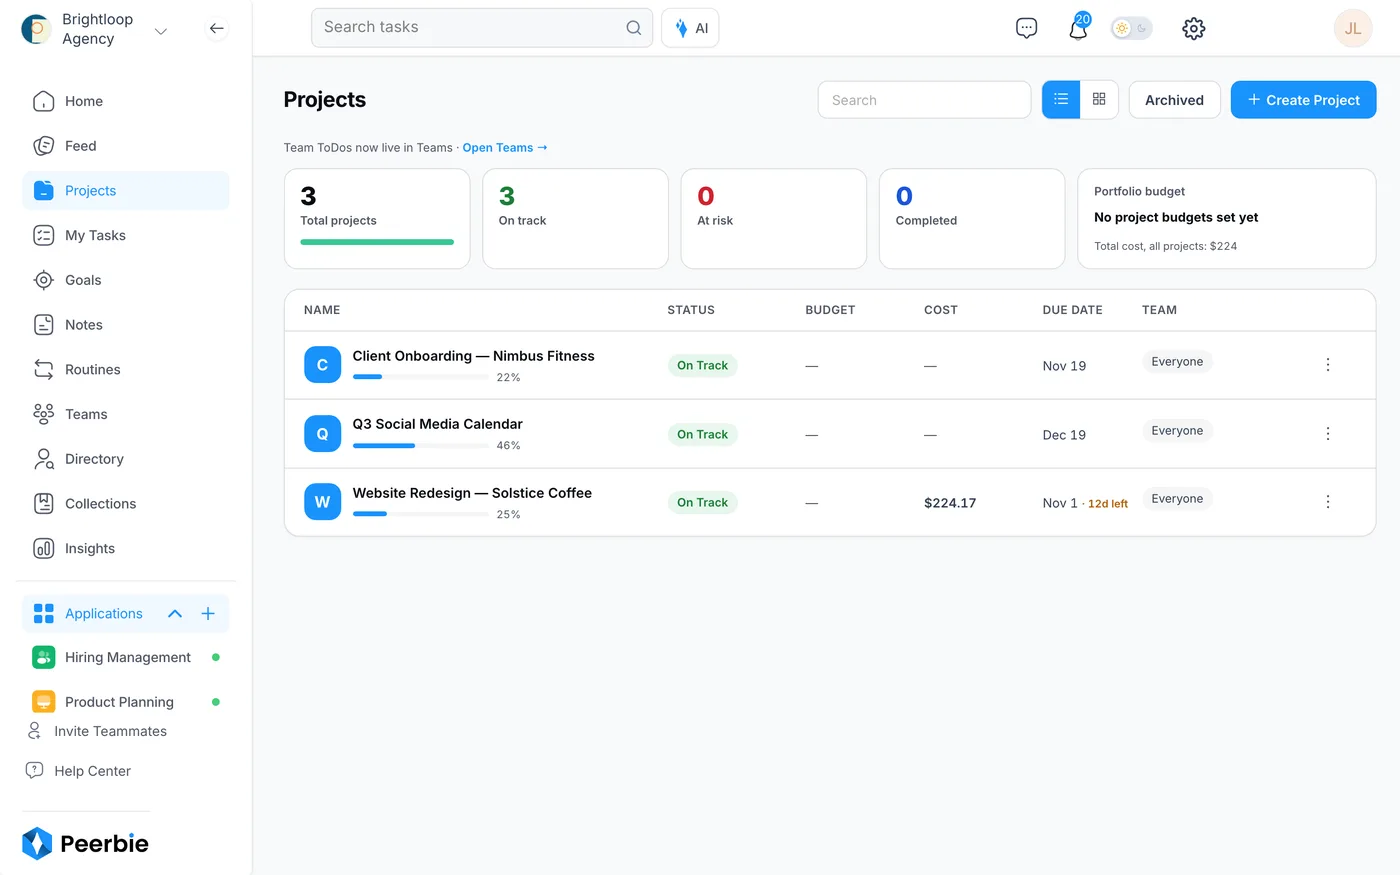1400x875 pixels.
Task: Click the Completed summary card
Action: pyautogui.click(x=971, y=218)
